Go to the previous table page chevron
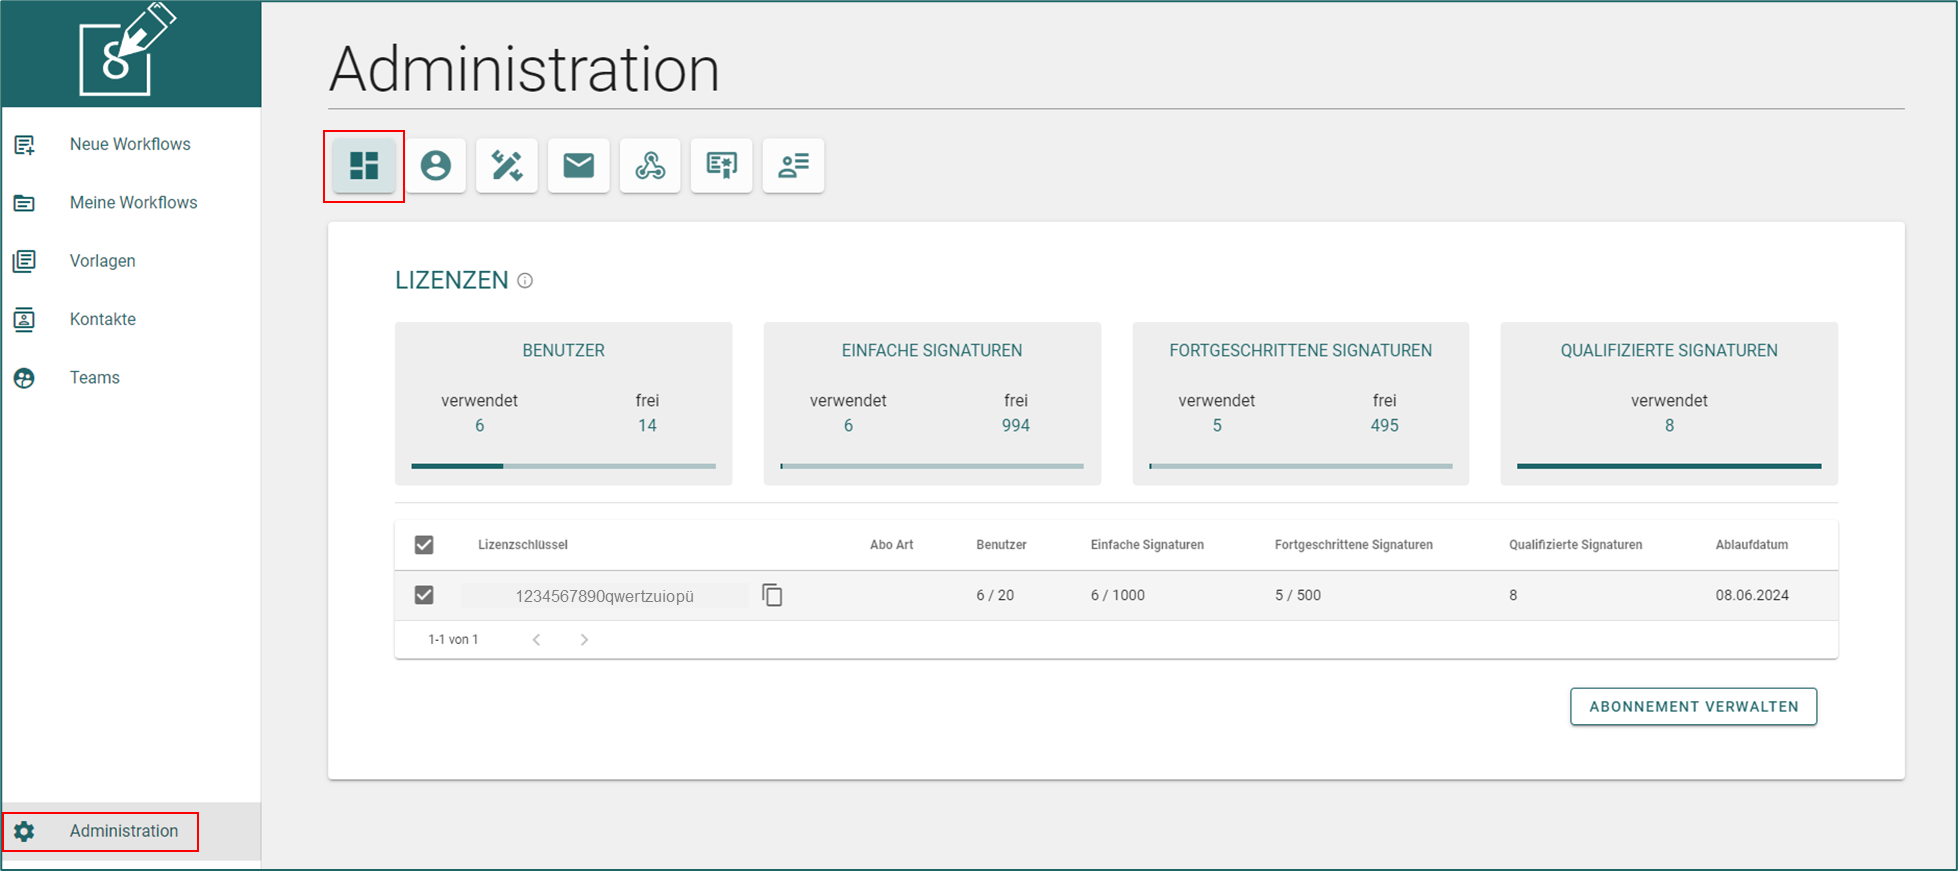The width and height of the screenshot is (1958, 871). (536, 640)
